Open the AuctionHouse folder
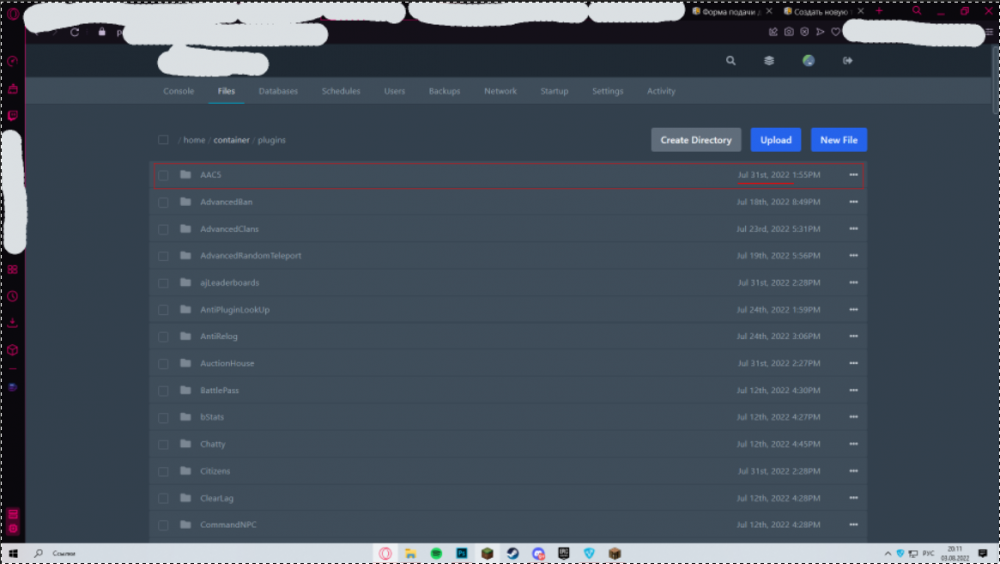 click(x=227, y=363)
